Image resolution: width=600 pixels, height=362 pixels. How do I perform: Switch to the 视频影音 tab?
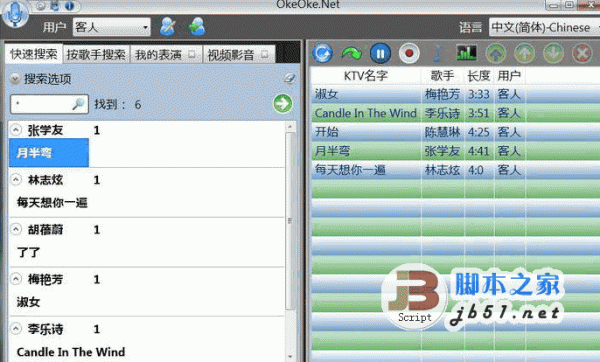239,55
